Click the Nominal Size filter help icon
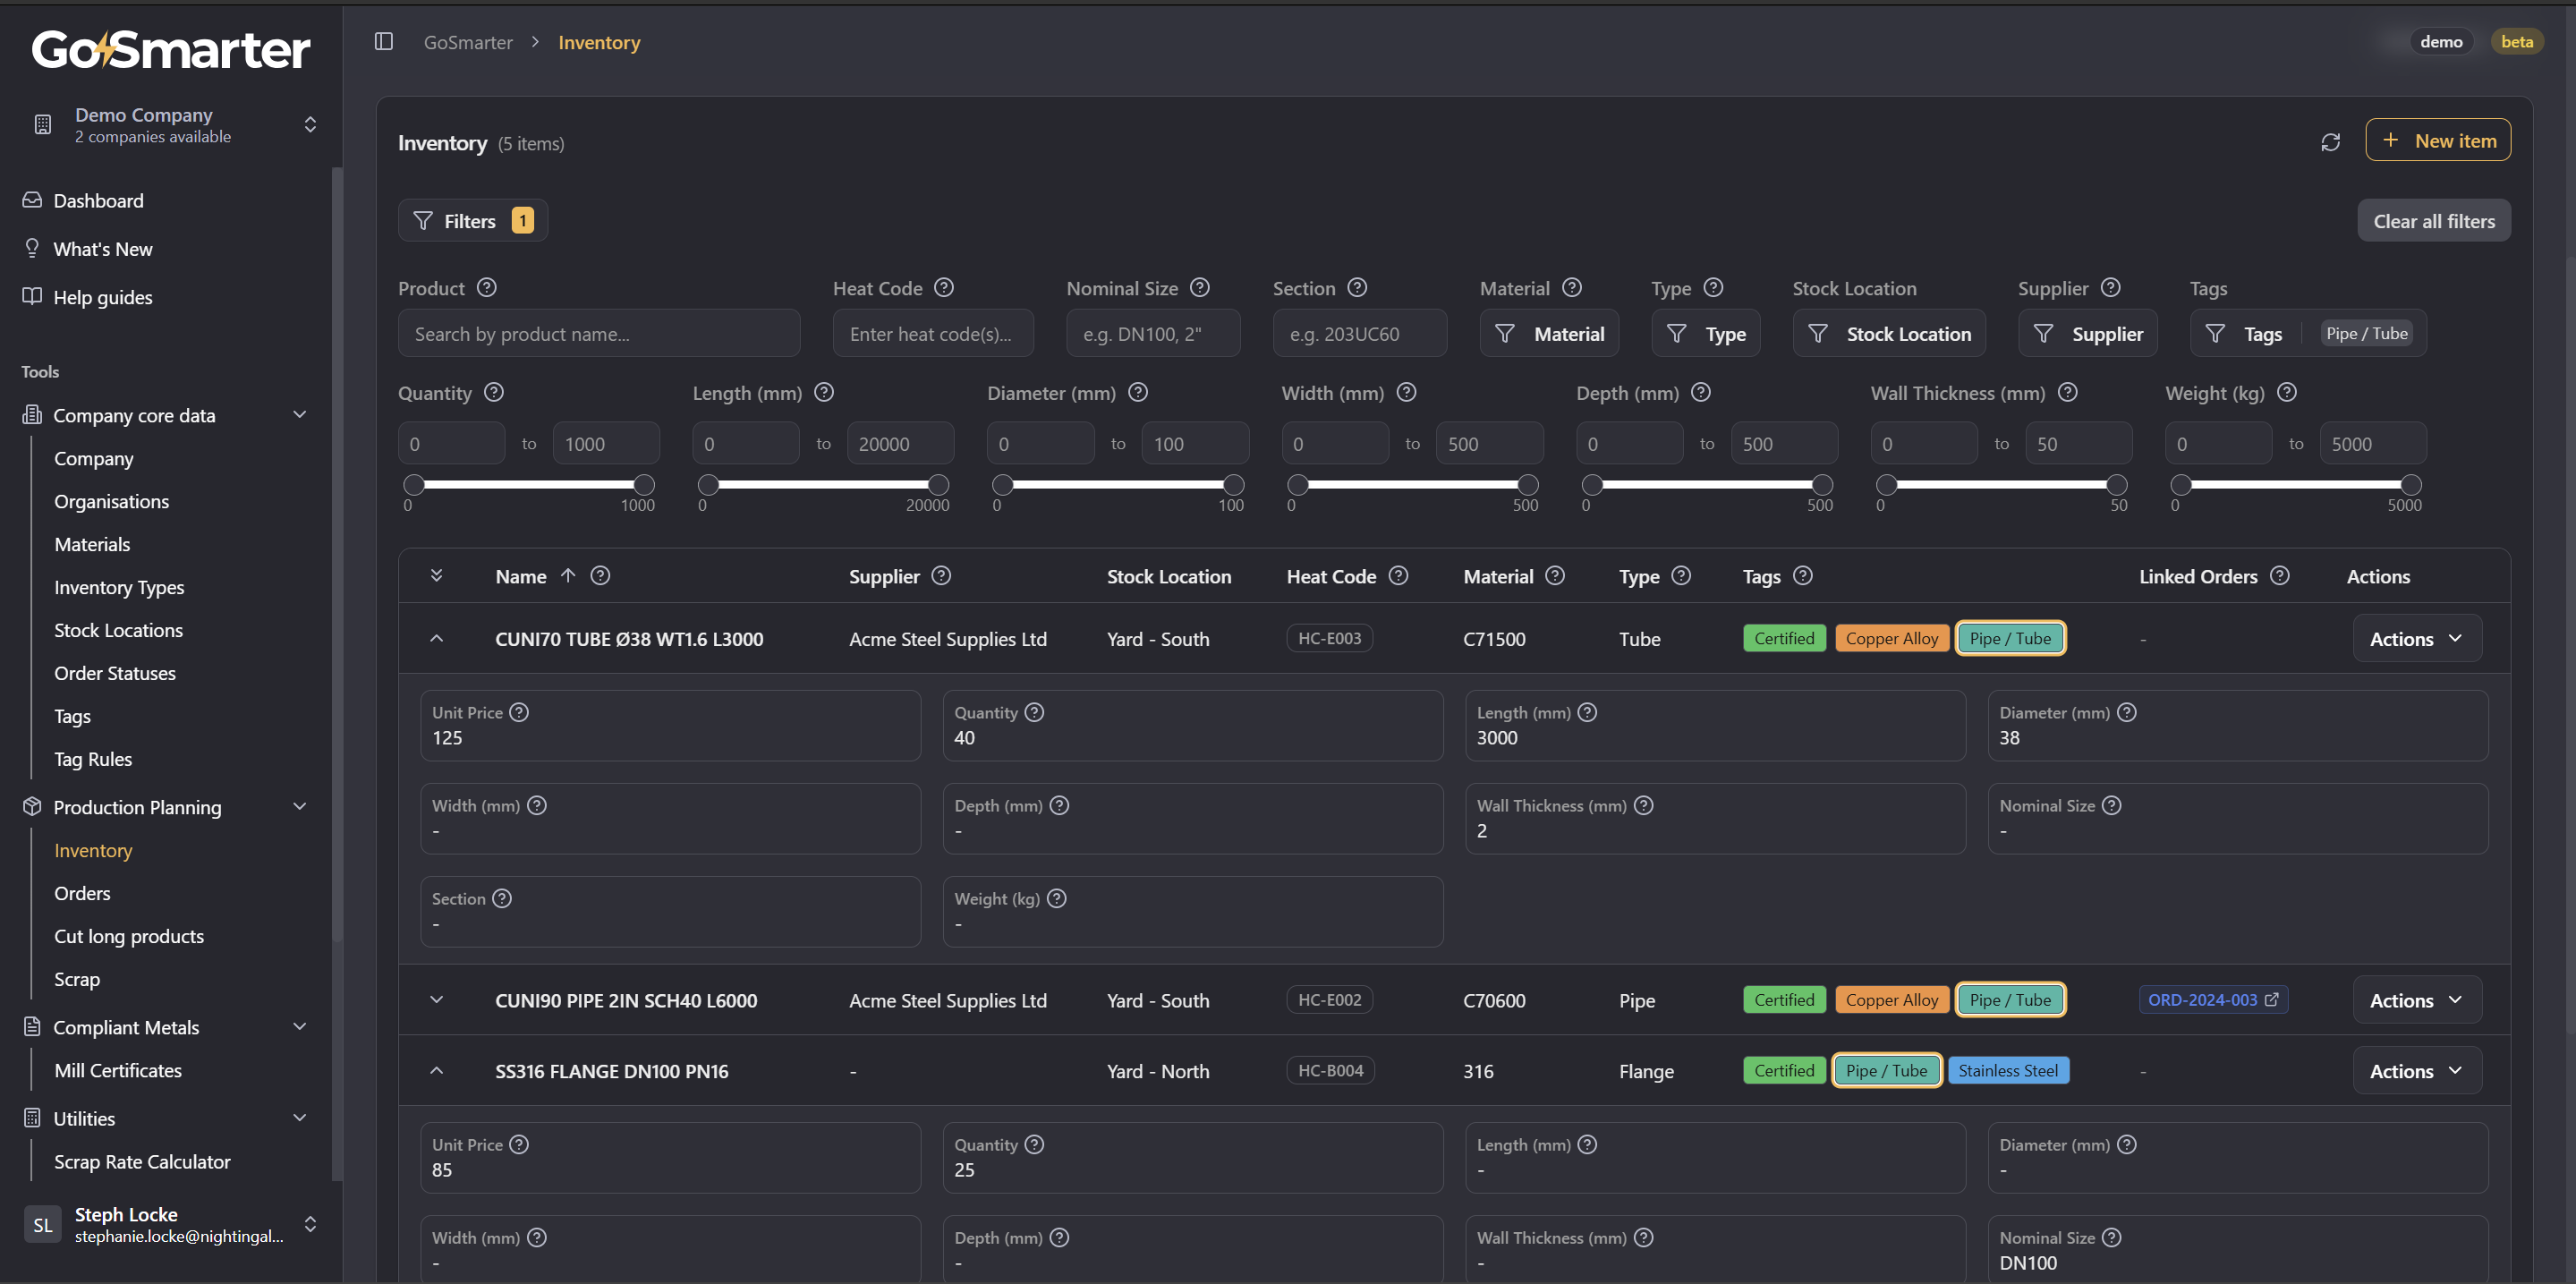This screenshot has height=1284, width=2576. (1200, 288)
